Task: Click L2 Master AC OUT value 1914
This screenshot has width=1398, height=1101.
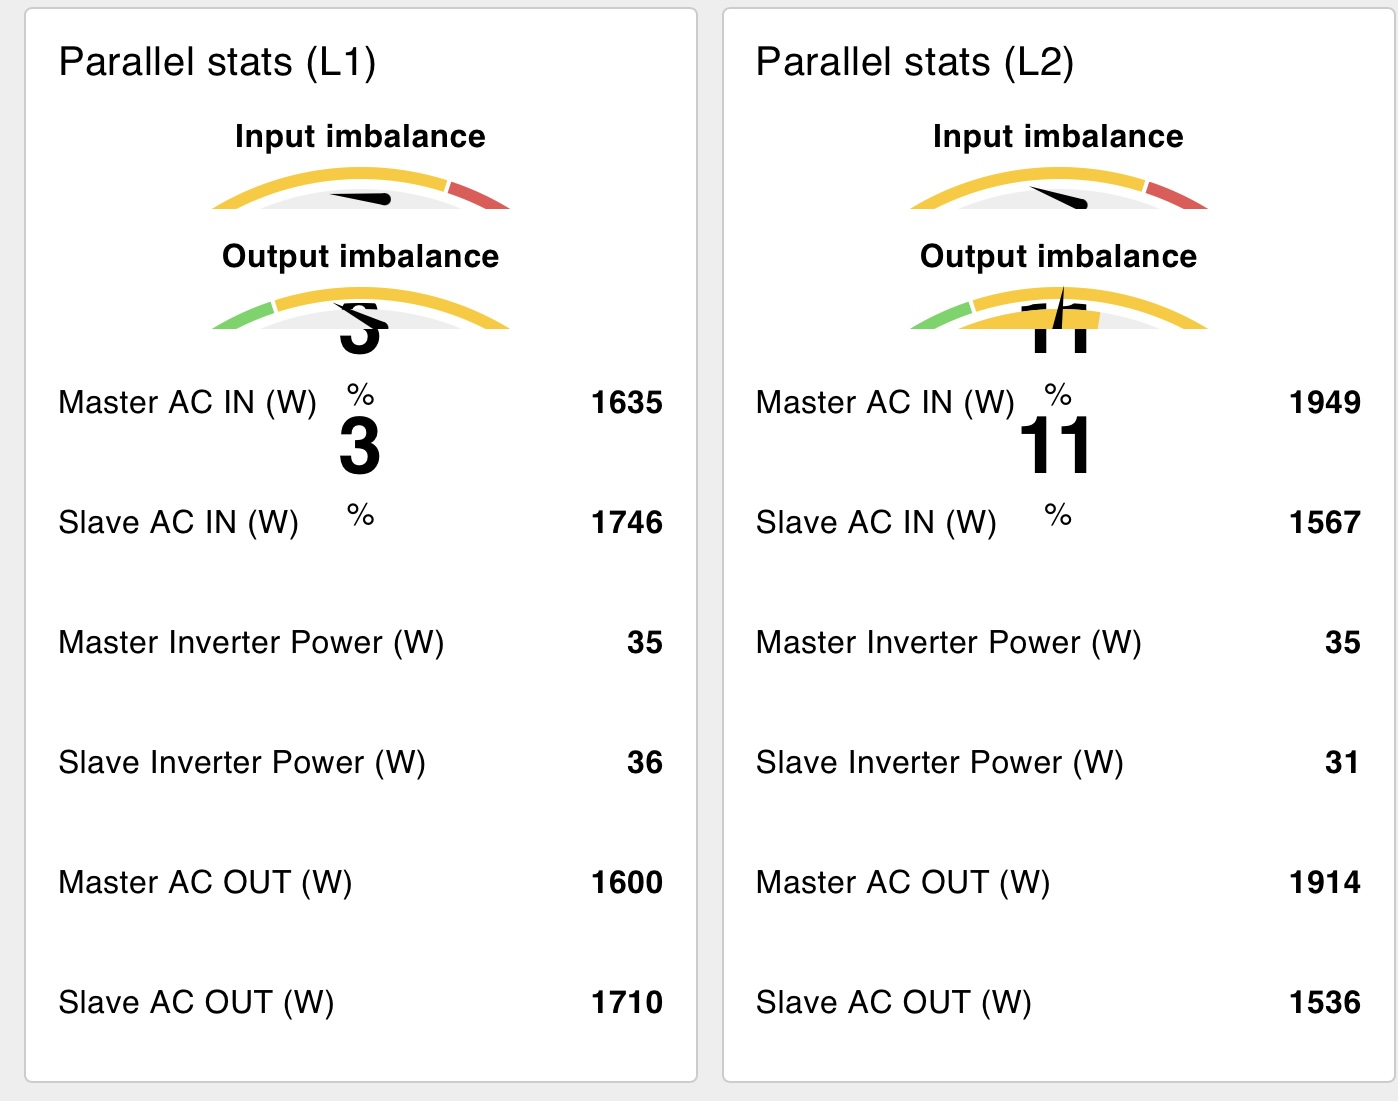Action: coord(1325,882)
